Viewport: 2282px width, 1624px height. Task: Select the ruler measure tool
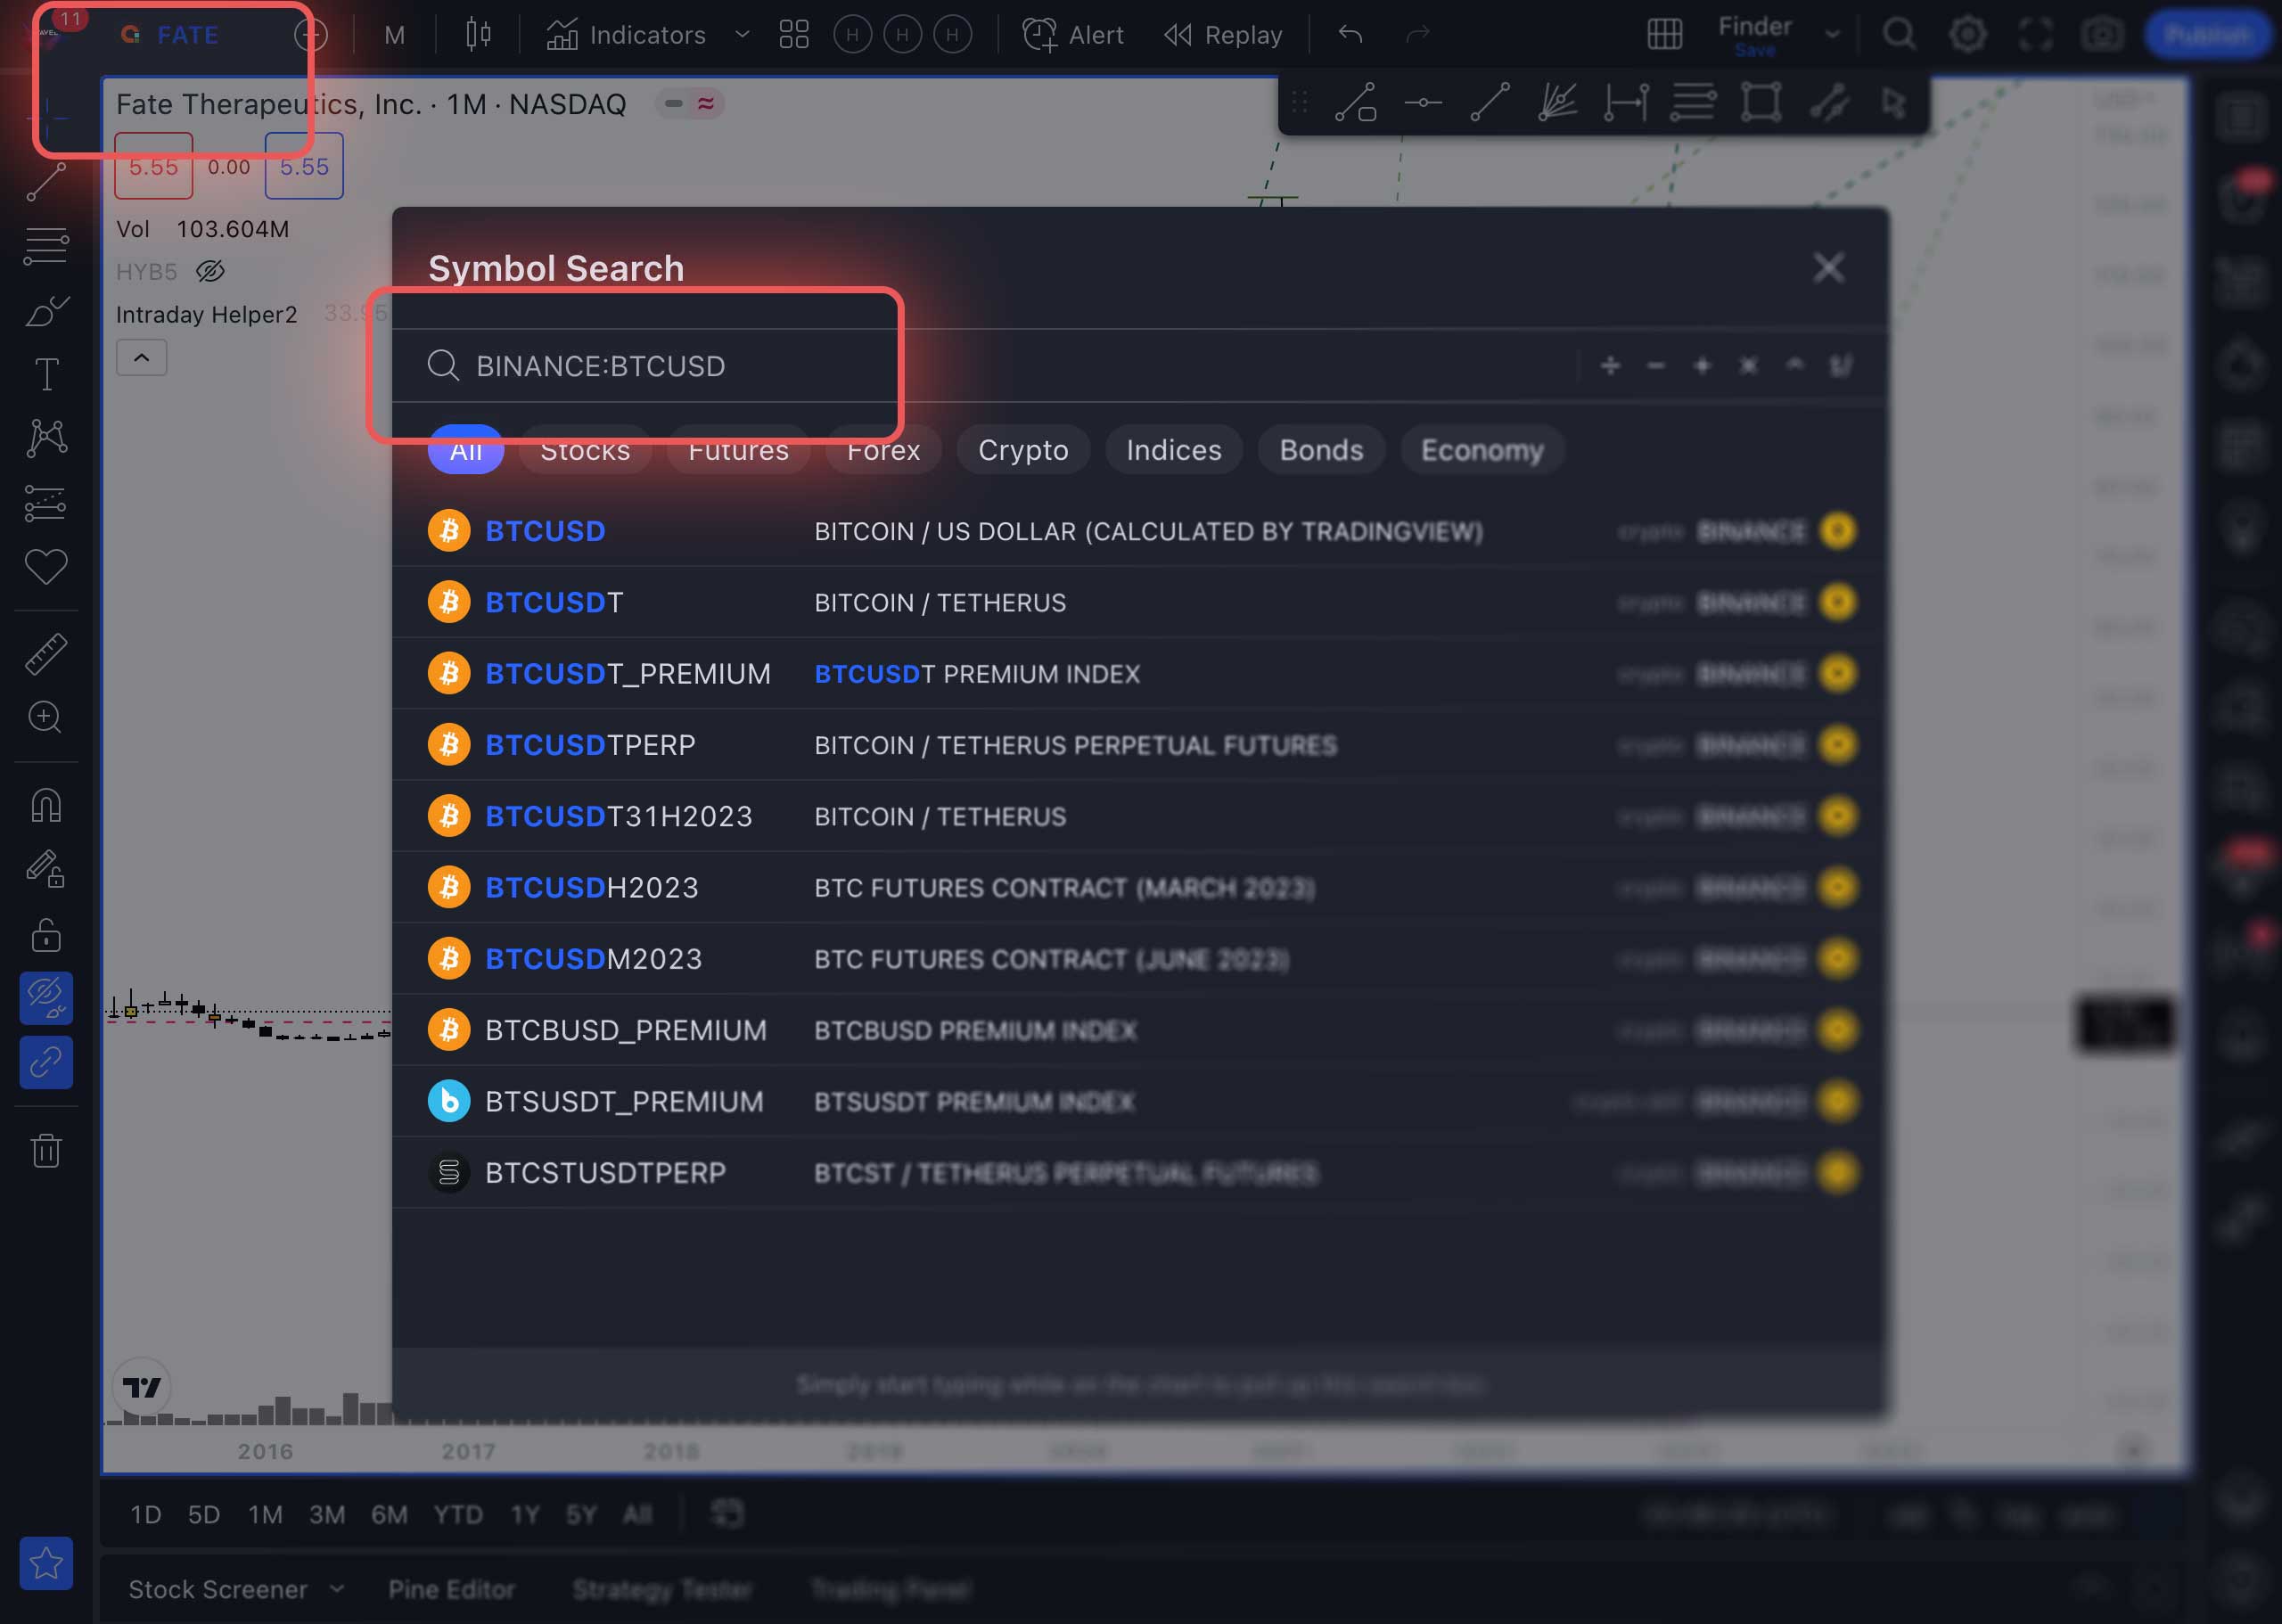(x=46, y=653)
